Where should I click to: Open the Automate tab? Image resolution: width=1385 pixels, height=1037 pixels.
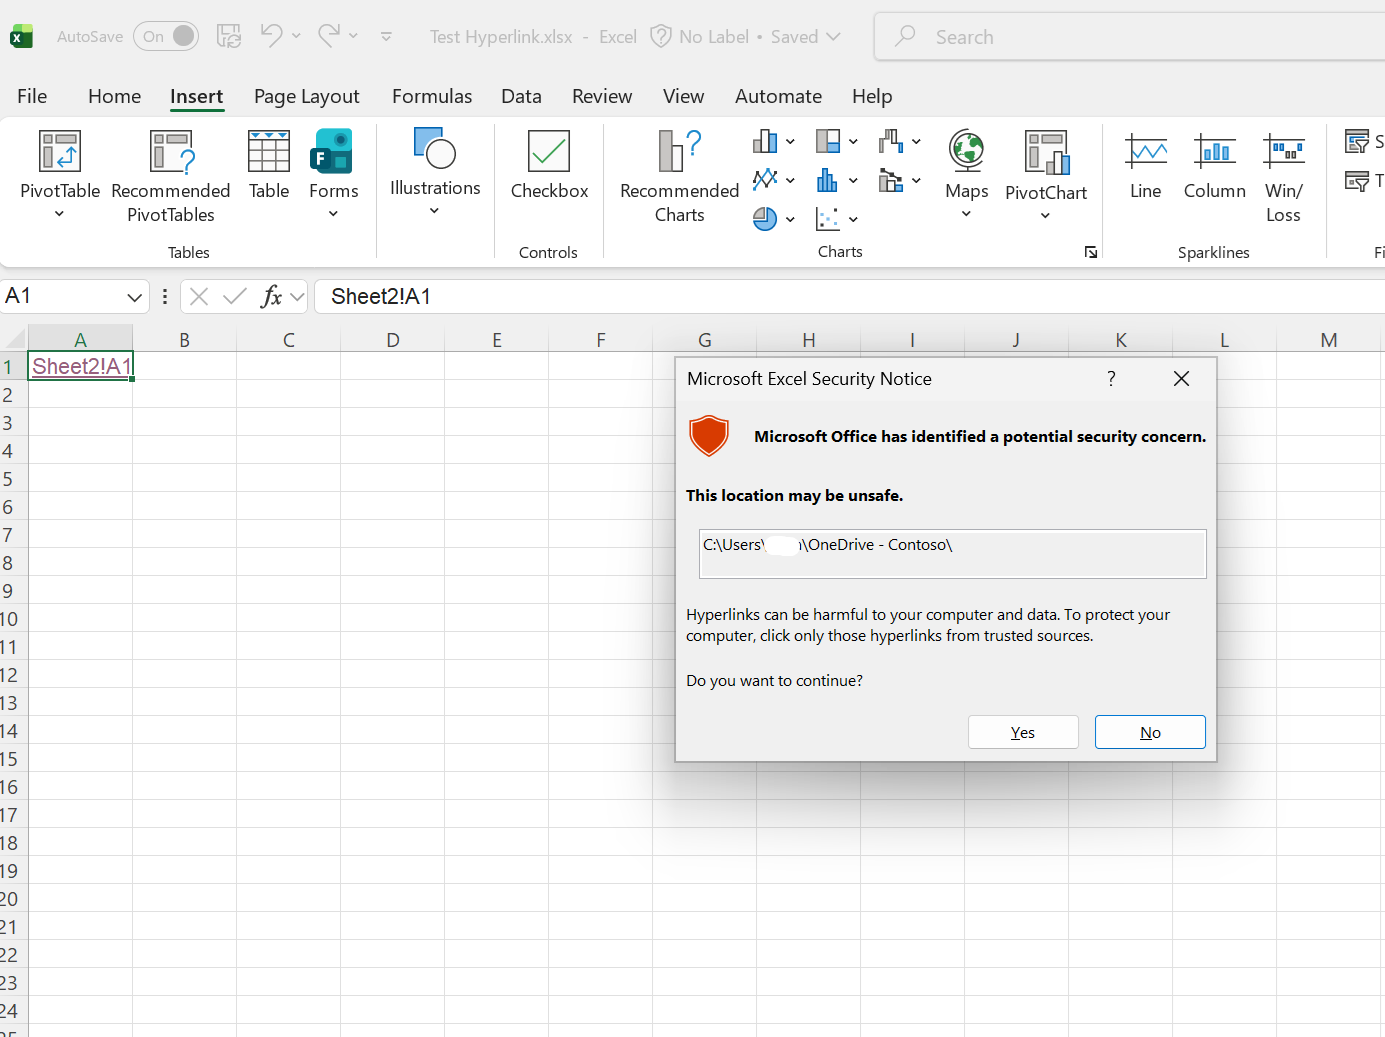pos(778,96)
